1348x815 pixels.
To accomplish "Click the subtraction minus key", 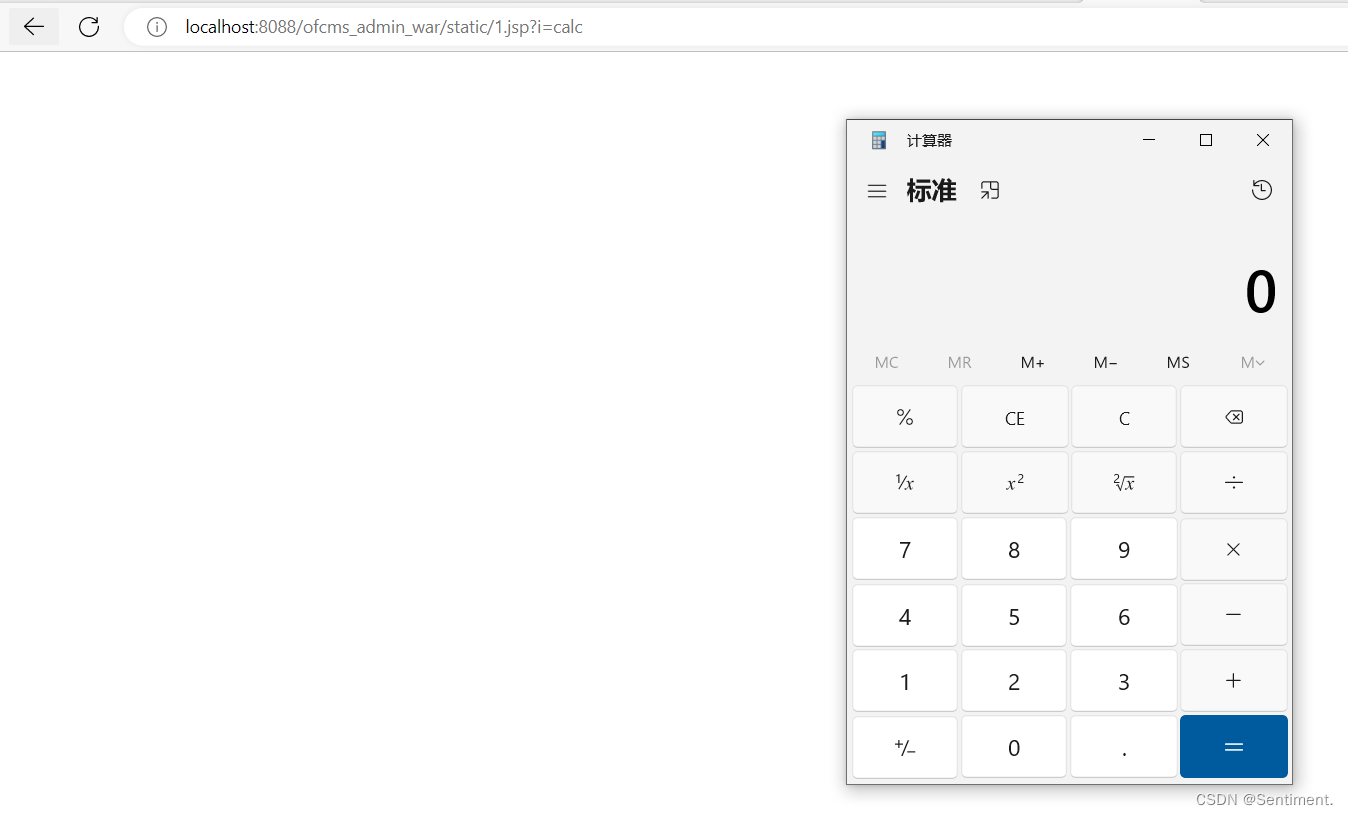I will (x=1234, y=615).
